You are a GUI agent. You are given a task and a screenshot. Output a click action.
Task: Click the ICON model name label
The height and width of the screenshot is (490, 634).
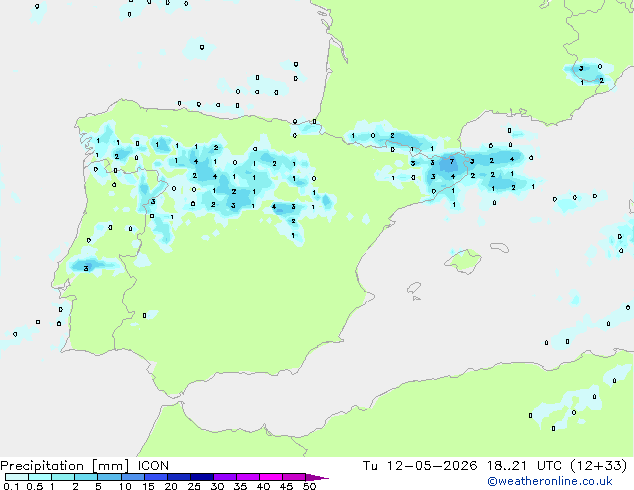point(153,466)
